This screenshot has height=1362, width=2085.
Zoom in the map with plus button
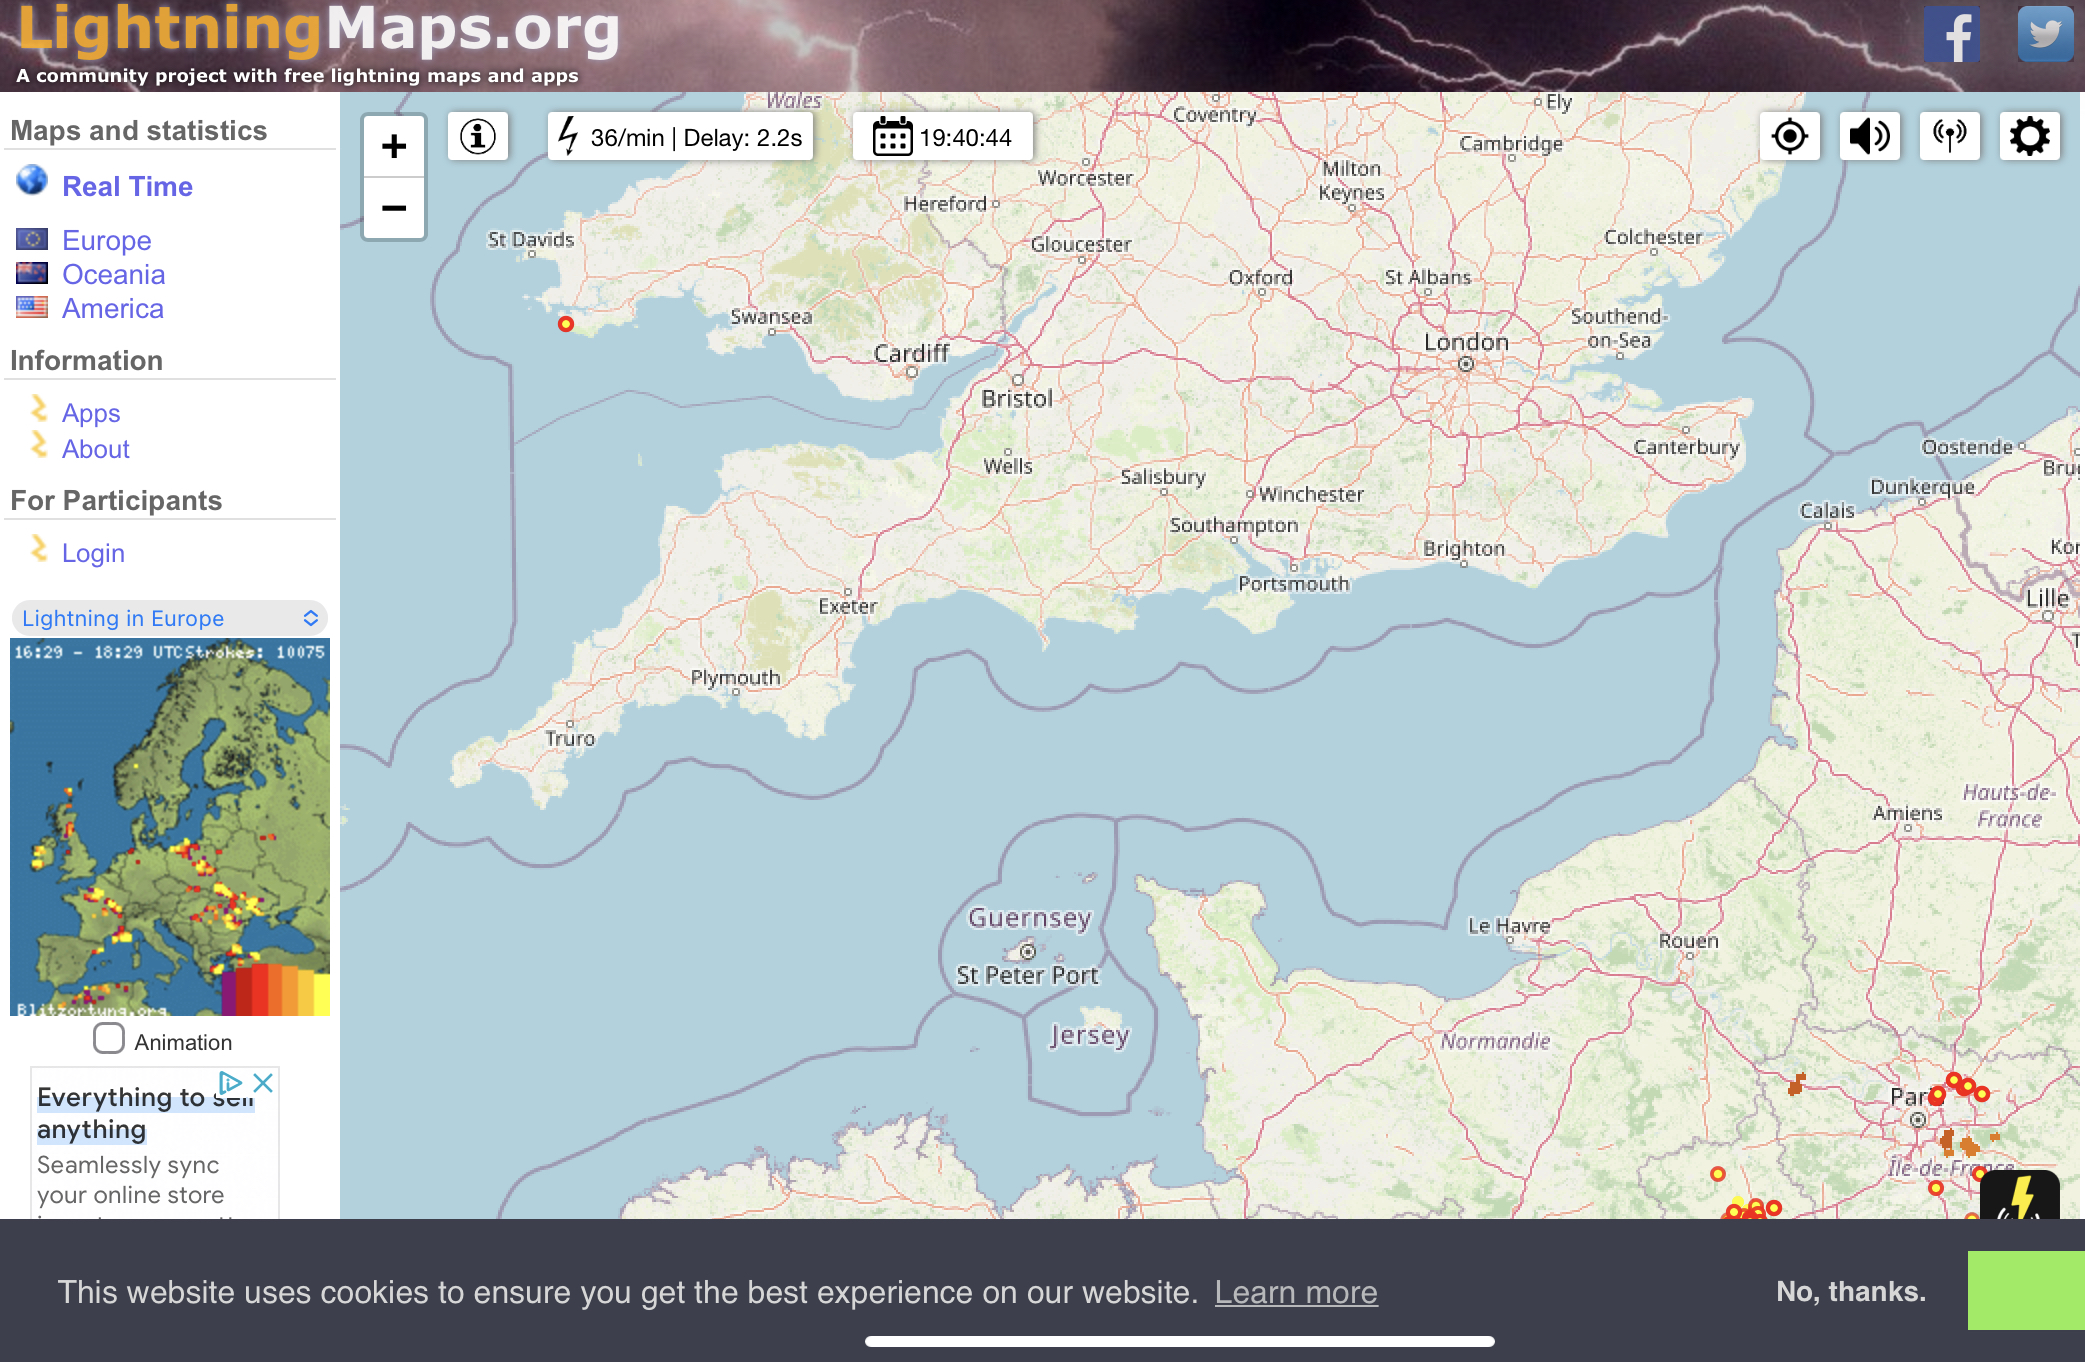(x=394, y=147)
